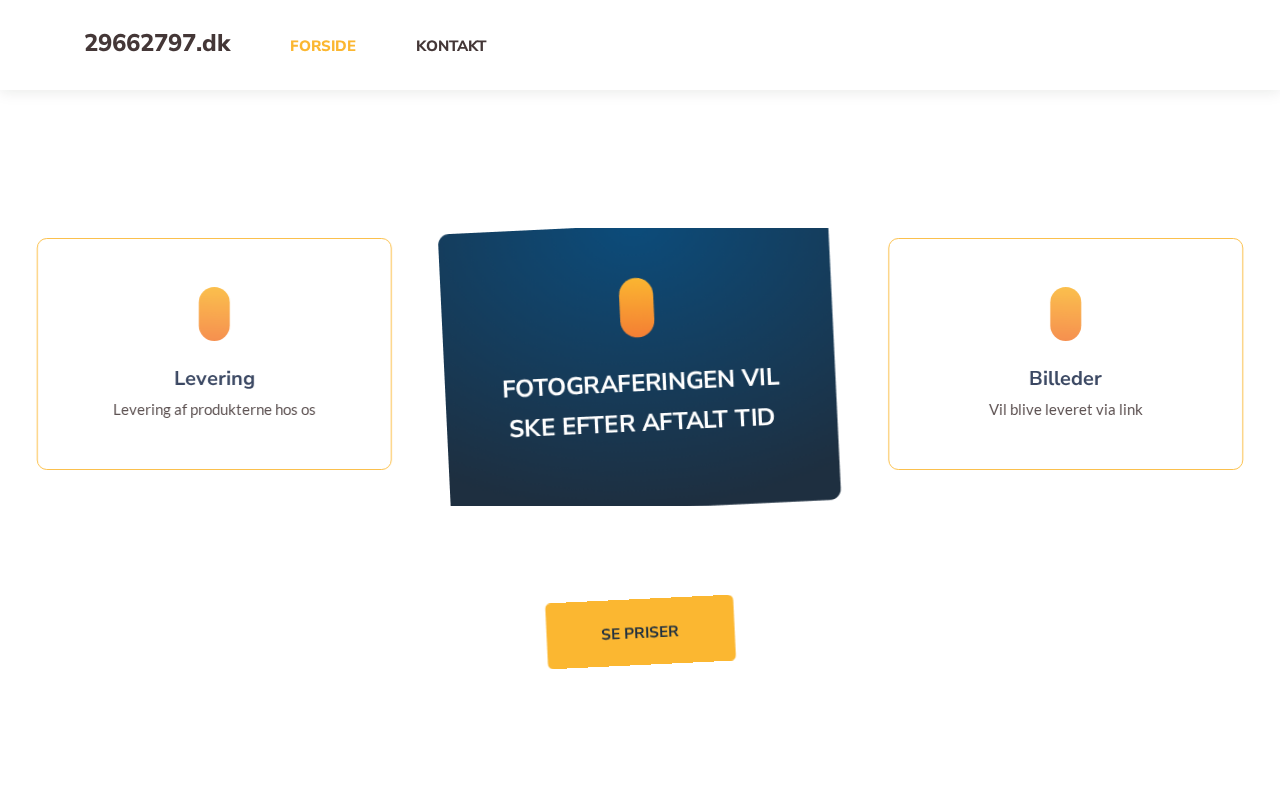1280x800 pixels.
Task: Click the 29662797.dk site logo
Action: [x=157, y=44]
